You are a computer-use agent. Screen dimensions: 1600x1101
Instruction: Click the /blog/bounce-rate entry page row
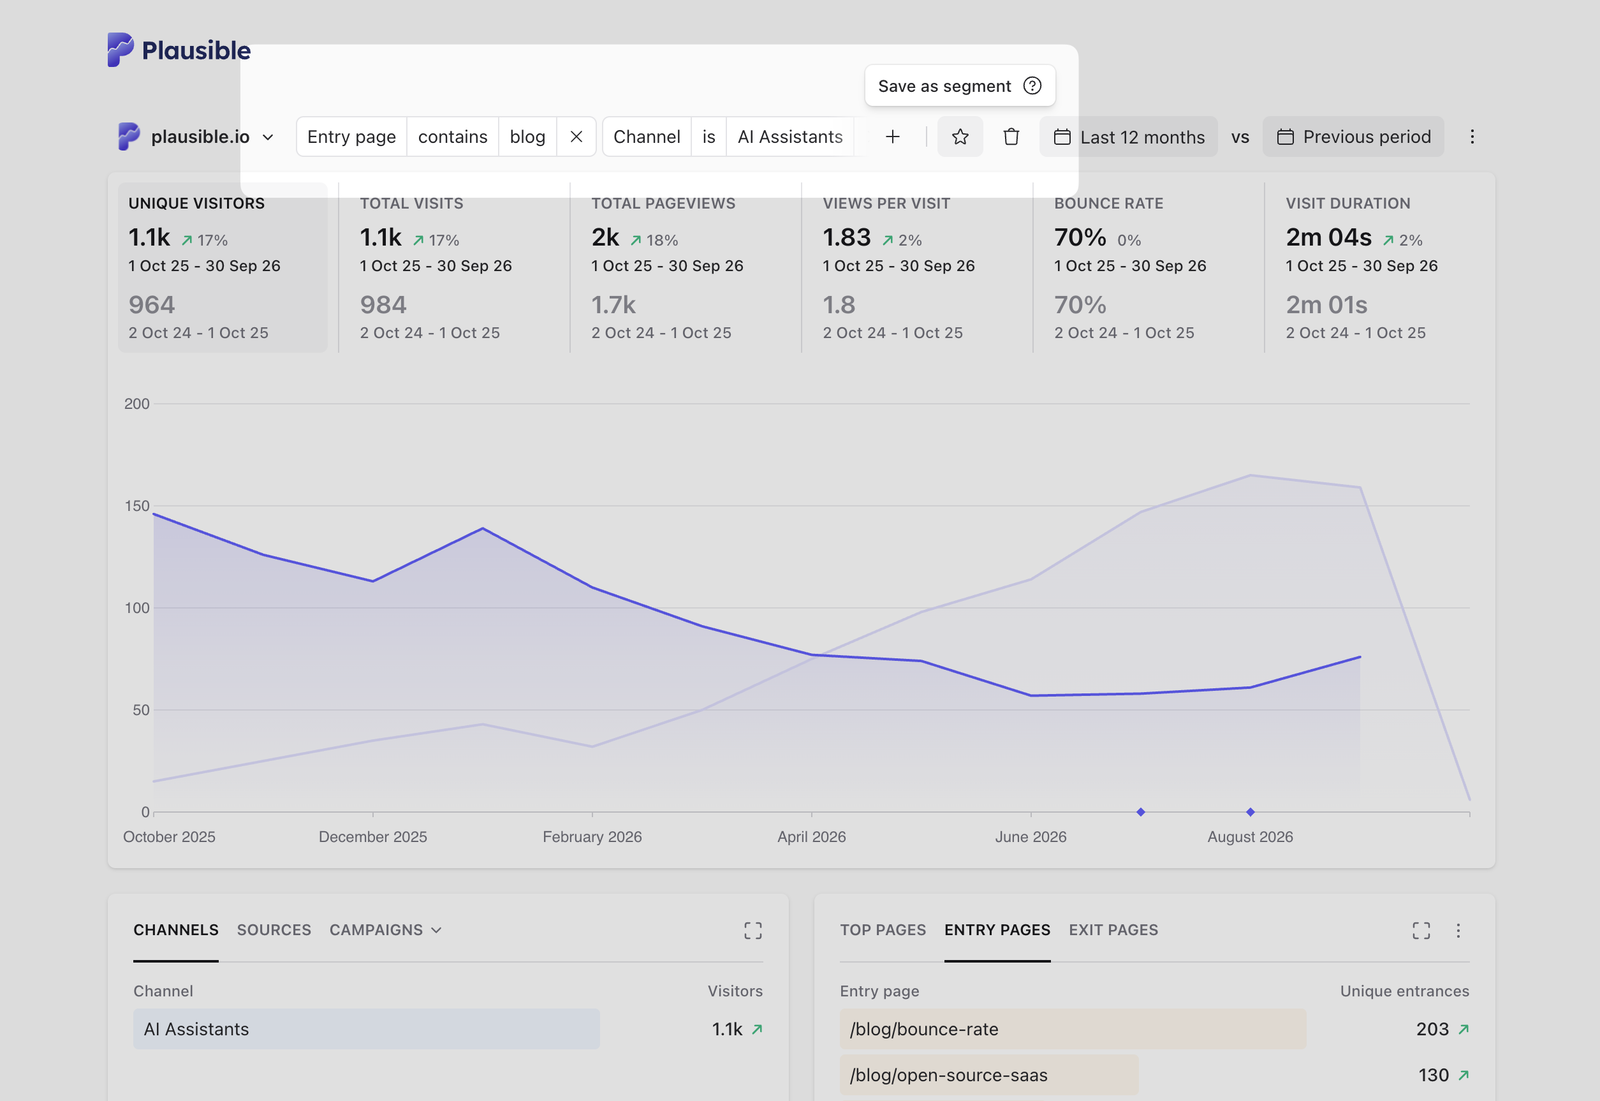(1155, 1029)
